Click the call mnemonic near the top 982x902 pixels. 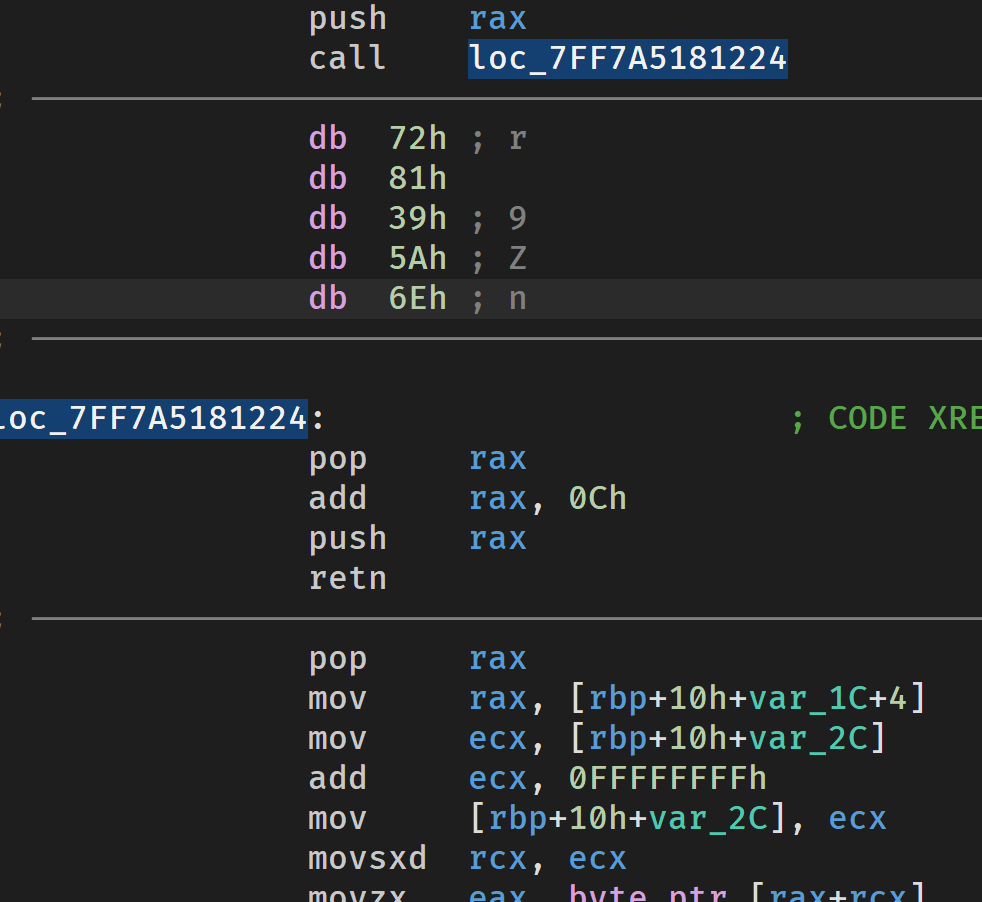pos(347,59)
